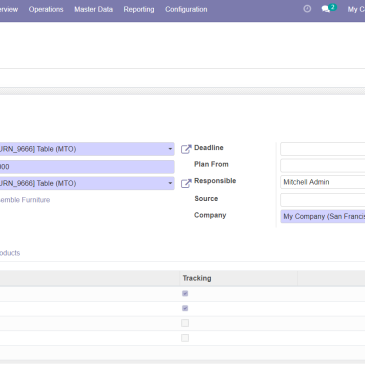The width and height of the screenshot is (365, 365).
Task: Follow the Assemble Furniture link
Action: [x=24, y=200]
